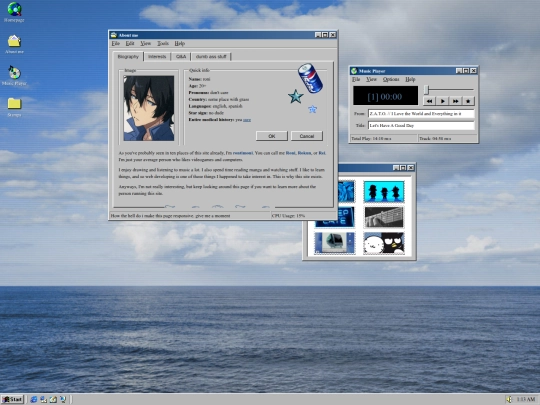
Task: Click the Music Player title bar icon
Action: [x=354, y=71]
